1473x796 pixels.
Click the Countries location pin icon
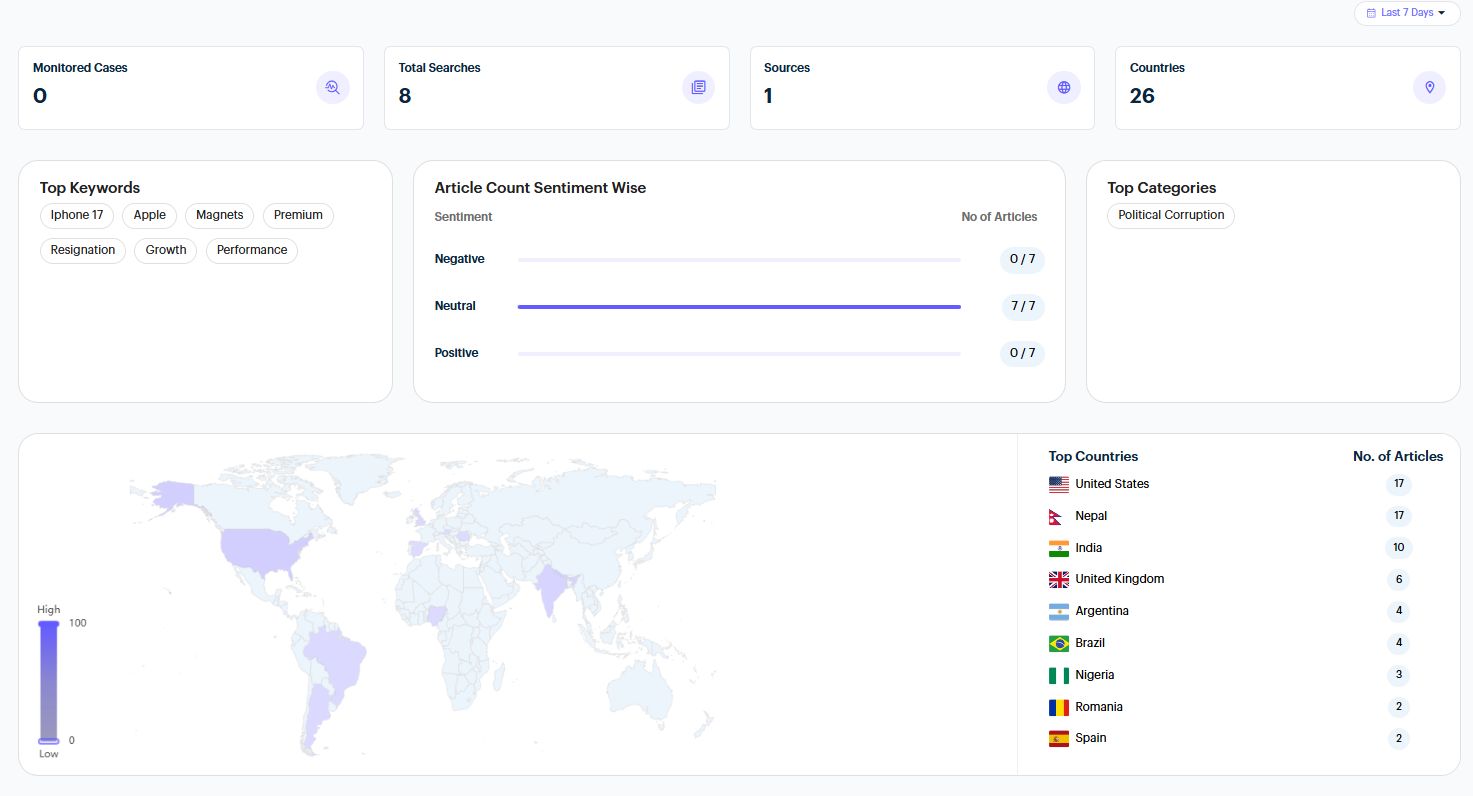click(1429, 88)
